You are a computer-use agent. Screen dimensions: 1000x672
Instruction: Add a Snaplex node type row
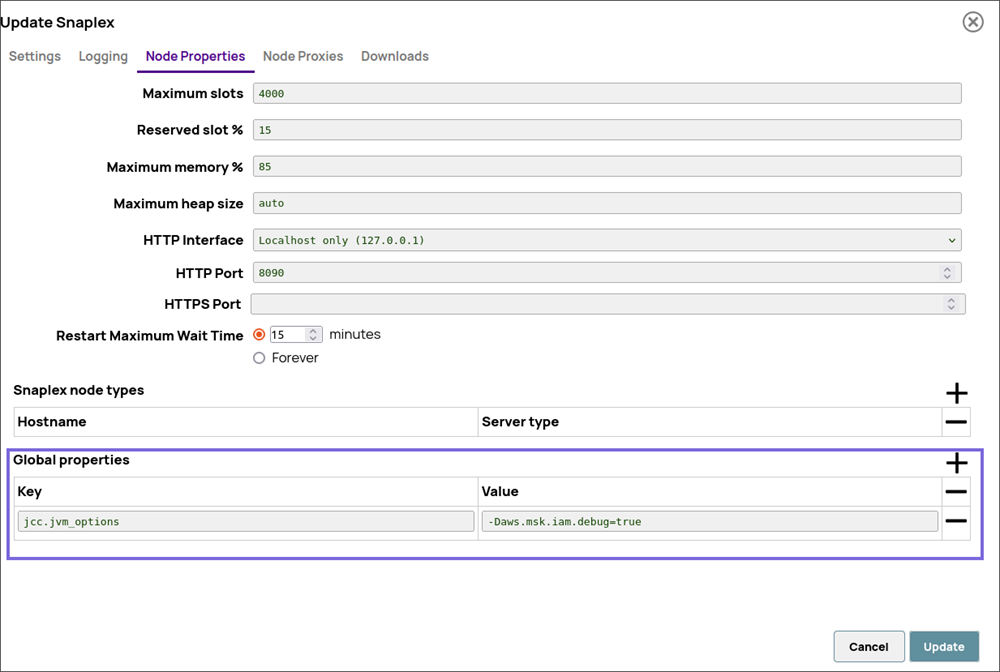click(x=956, y=393)
